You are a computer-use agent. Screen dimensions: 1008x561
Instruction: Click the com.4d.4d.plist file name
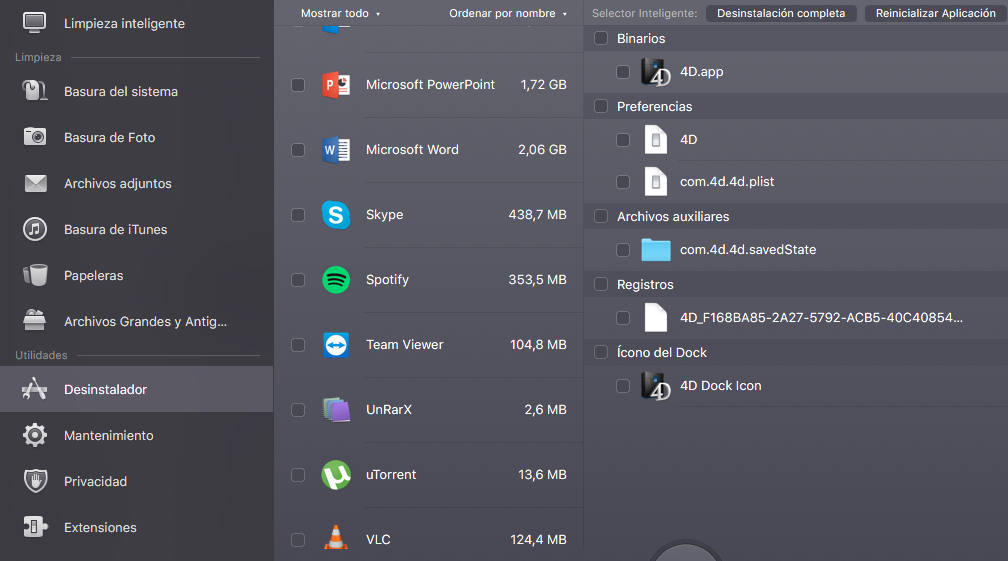727,182
